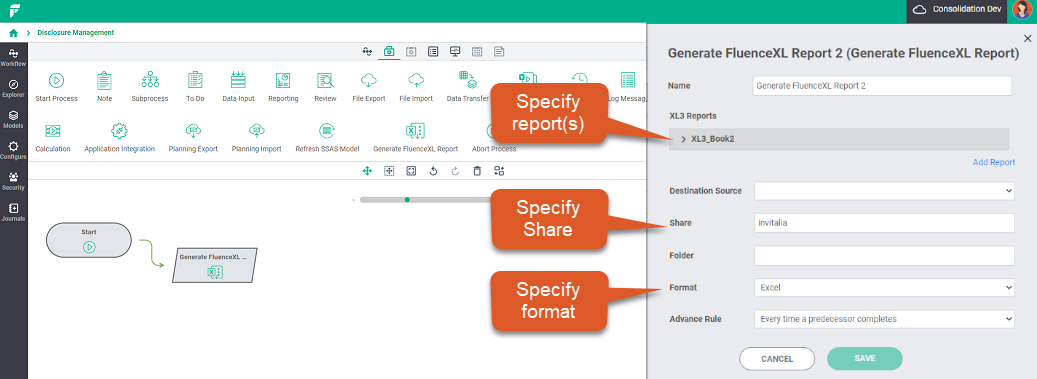Select the Application Integration activity icon

tap(119, 130)
